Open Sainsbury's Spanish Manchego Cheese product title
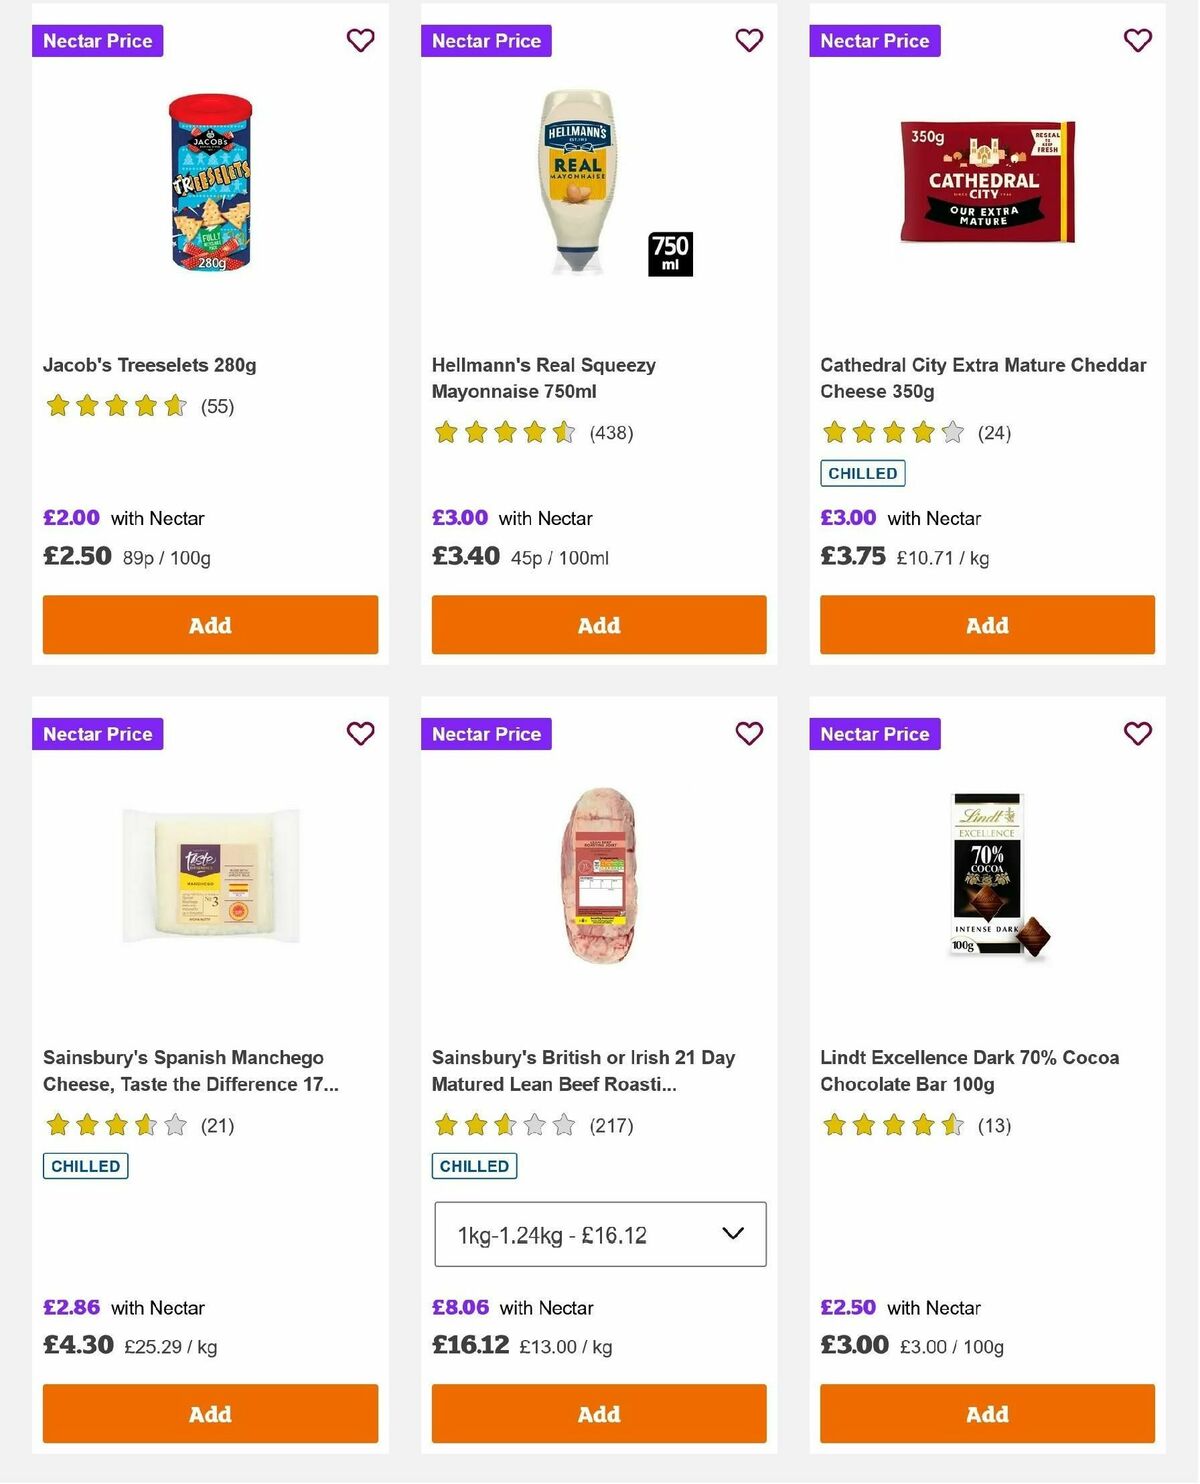This screenshot has width=1200, height=1484. pos(183,1070)
